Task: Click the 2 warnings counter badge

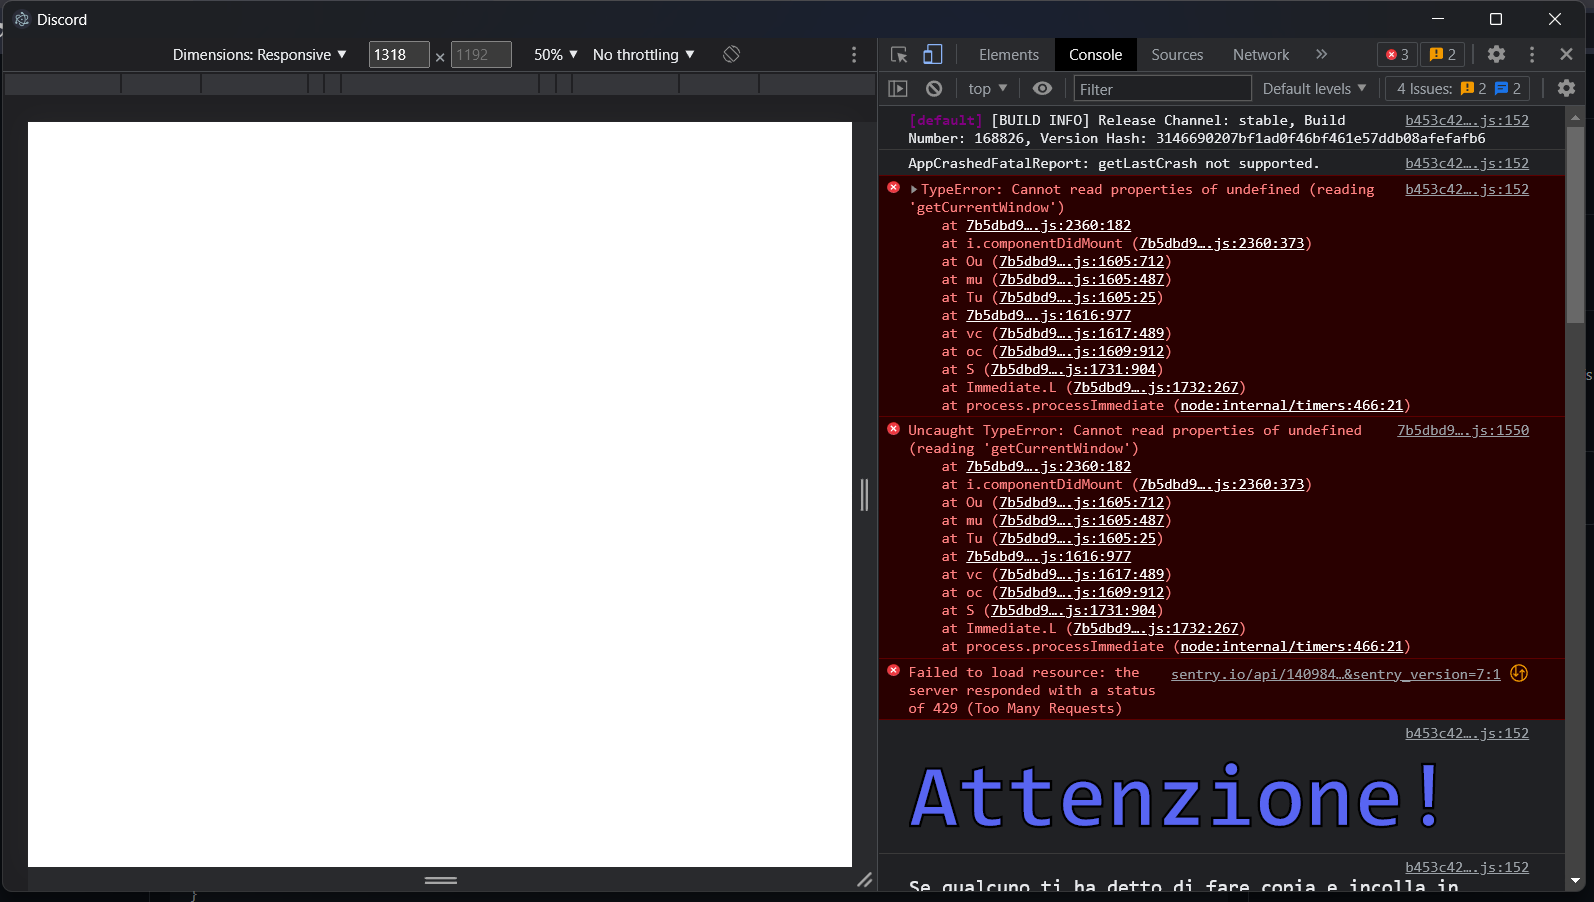Action: coord(1443,55)
